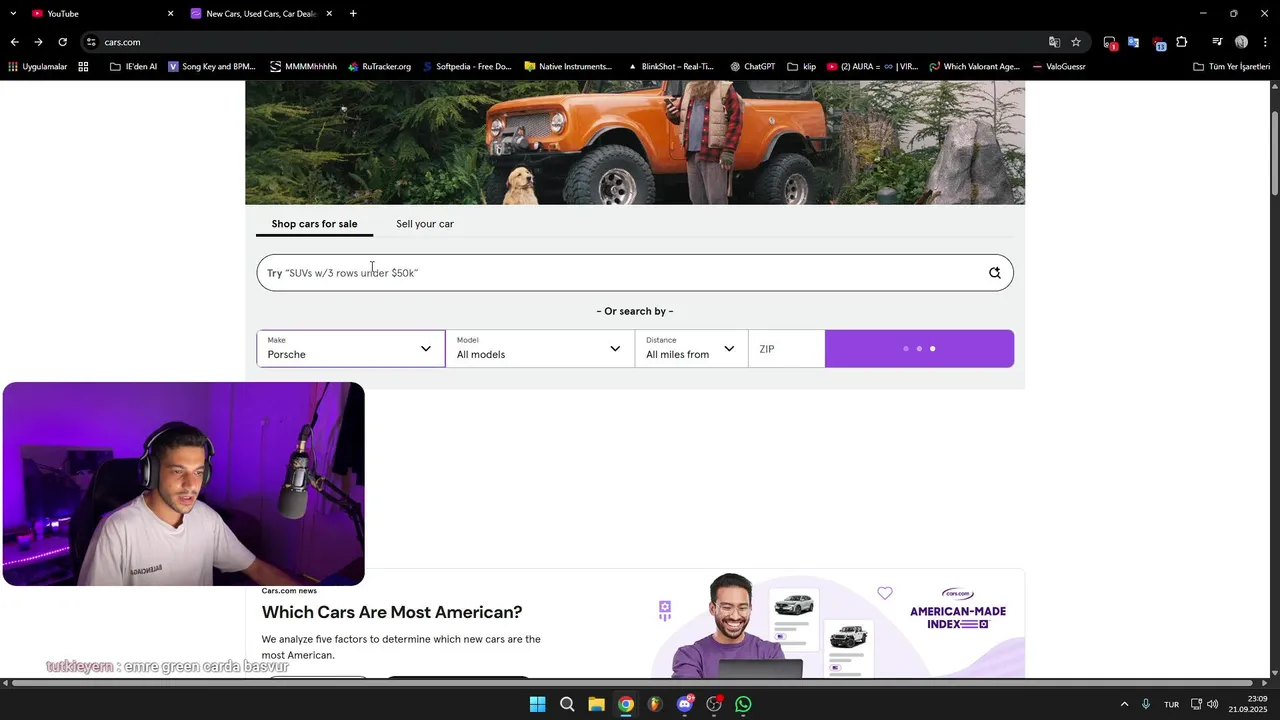Open Which Valorant Agent bookmark
The image size is (1280, 720).
975,67
